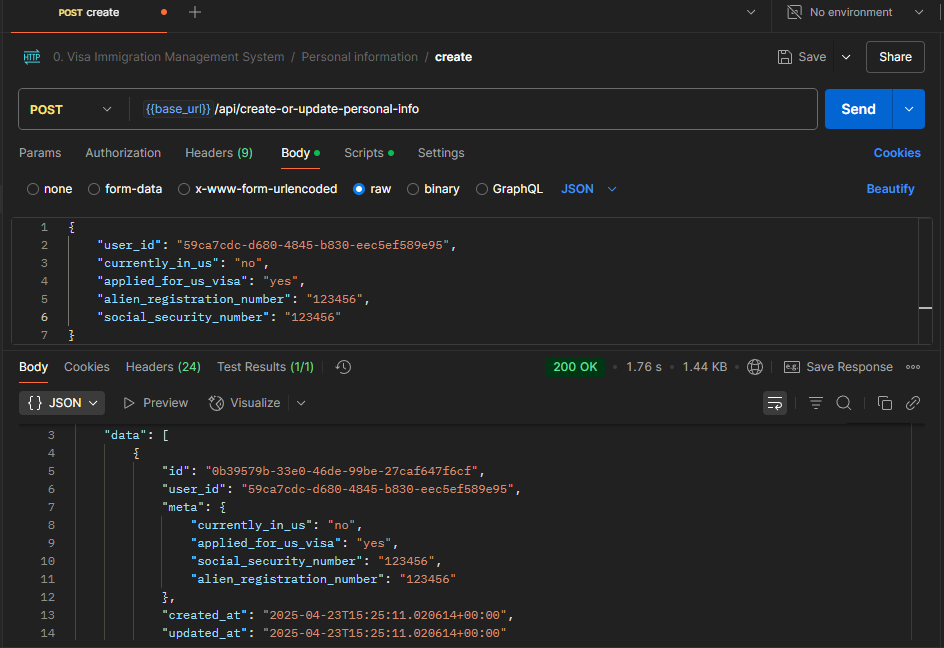
Task: Click the Preview play icon
Action: [x=128, y=403]
